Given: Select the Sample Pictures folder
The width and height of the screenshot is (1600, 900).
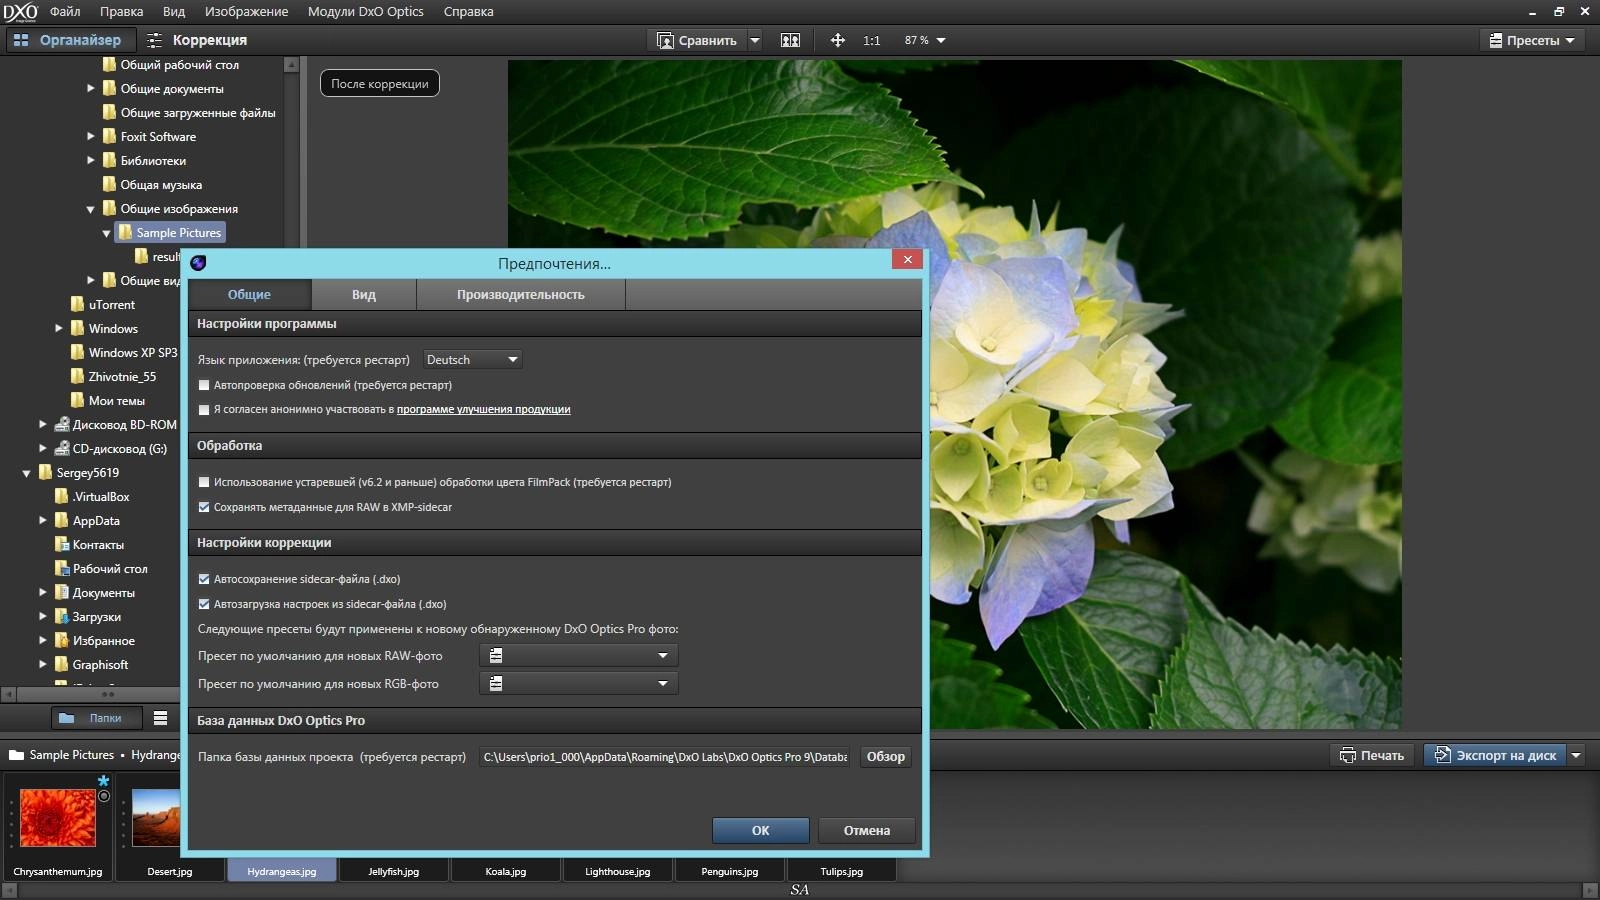Looking at the screenshot, I should (x=170, y=232).
